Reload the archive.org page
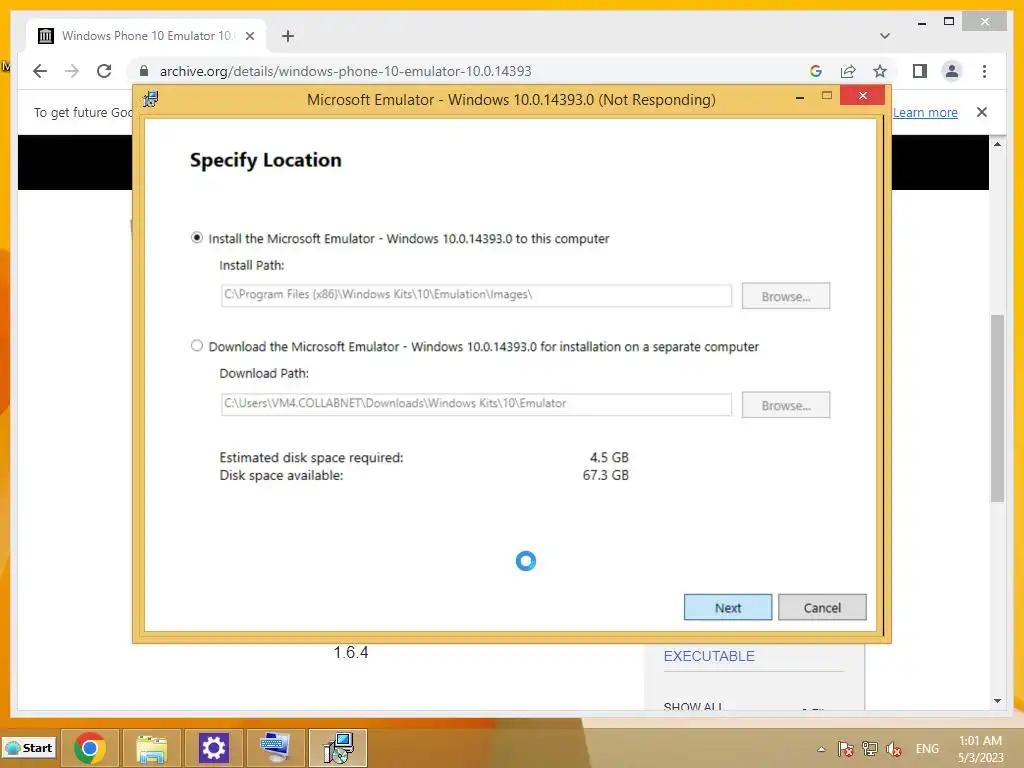1024x768 pixels. (x=104, y=71)
